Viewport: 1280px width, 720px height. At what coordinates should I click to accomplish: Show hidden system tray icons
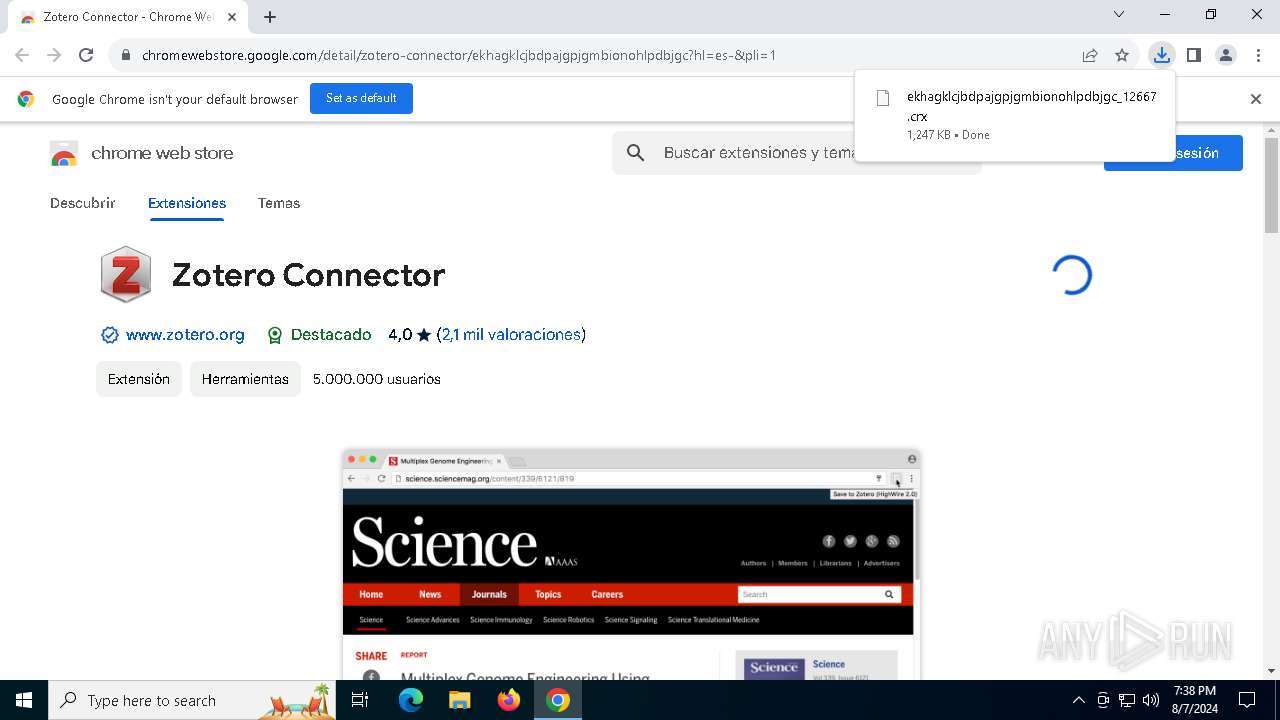(x=1078, y=700)
